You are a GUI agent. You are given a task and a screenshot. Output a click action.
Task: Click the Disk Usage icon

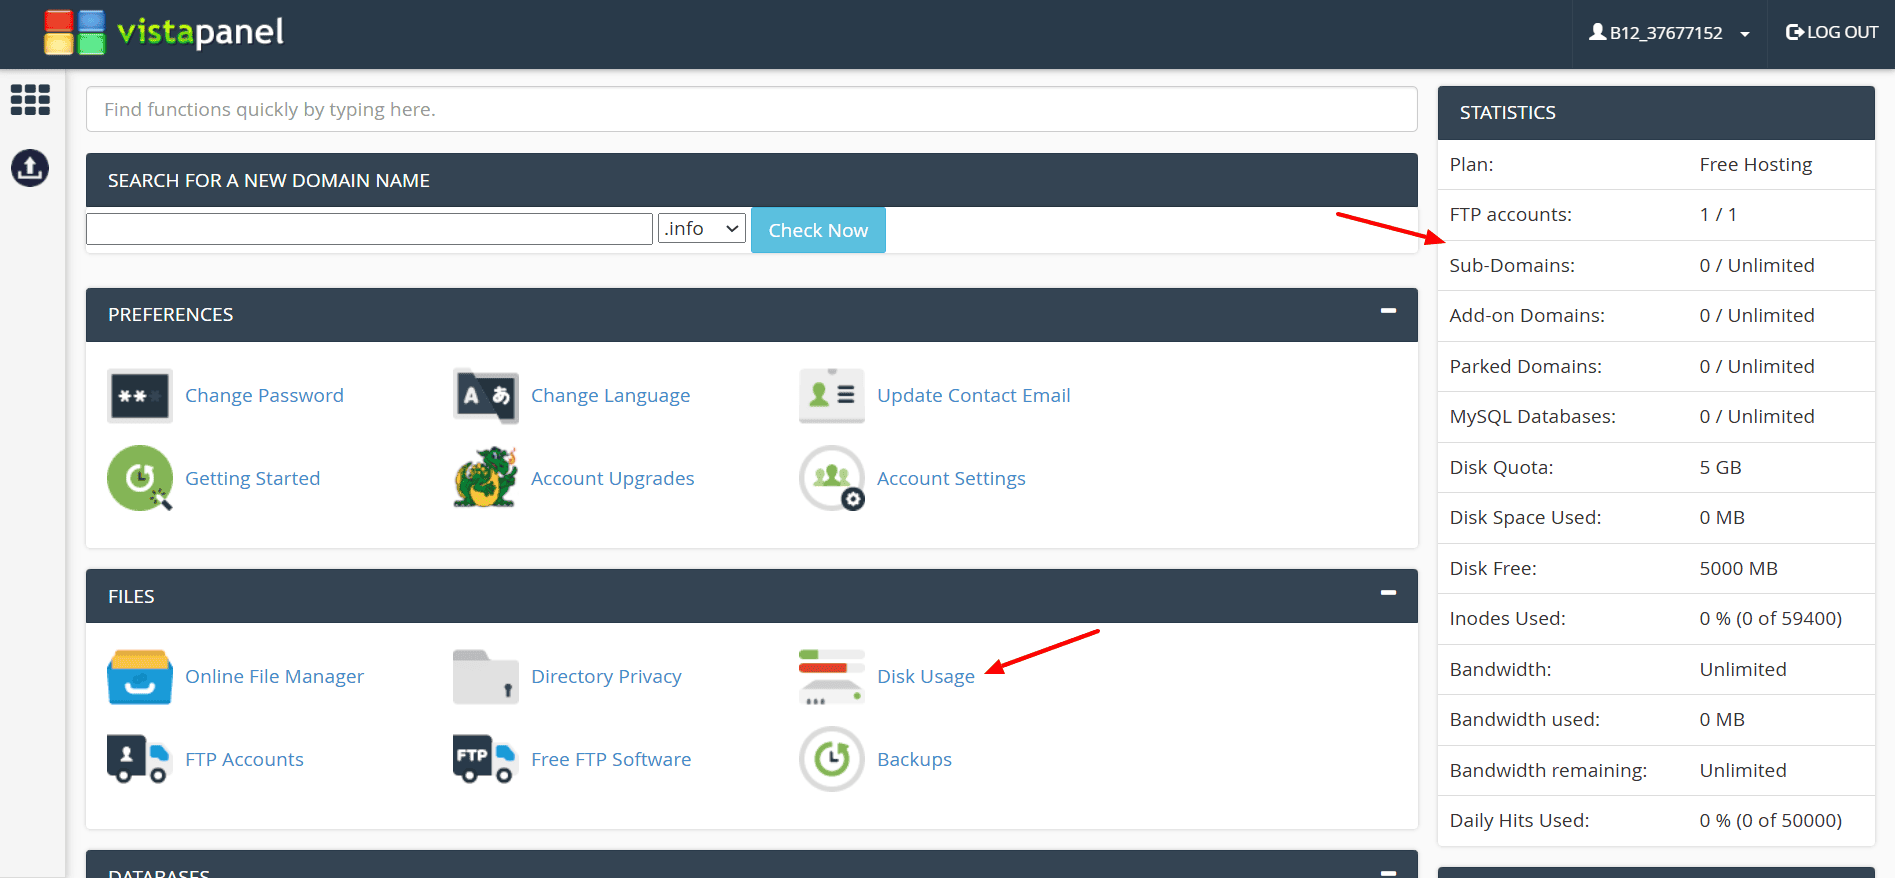click(x=831, y=677)
